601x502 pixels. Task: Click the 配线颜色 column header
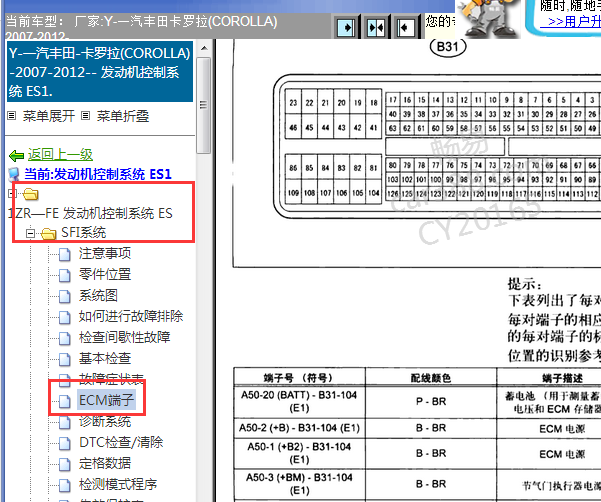tap(431, 378)
